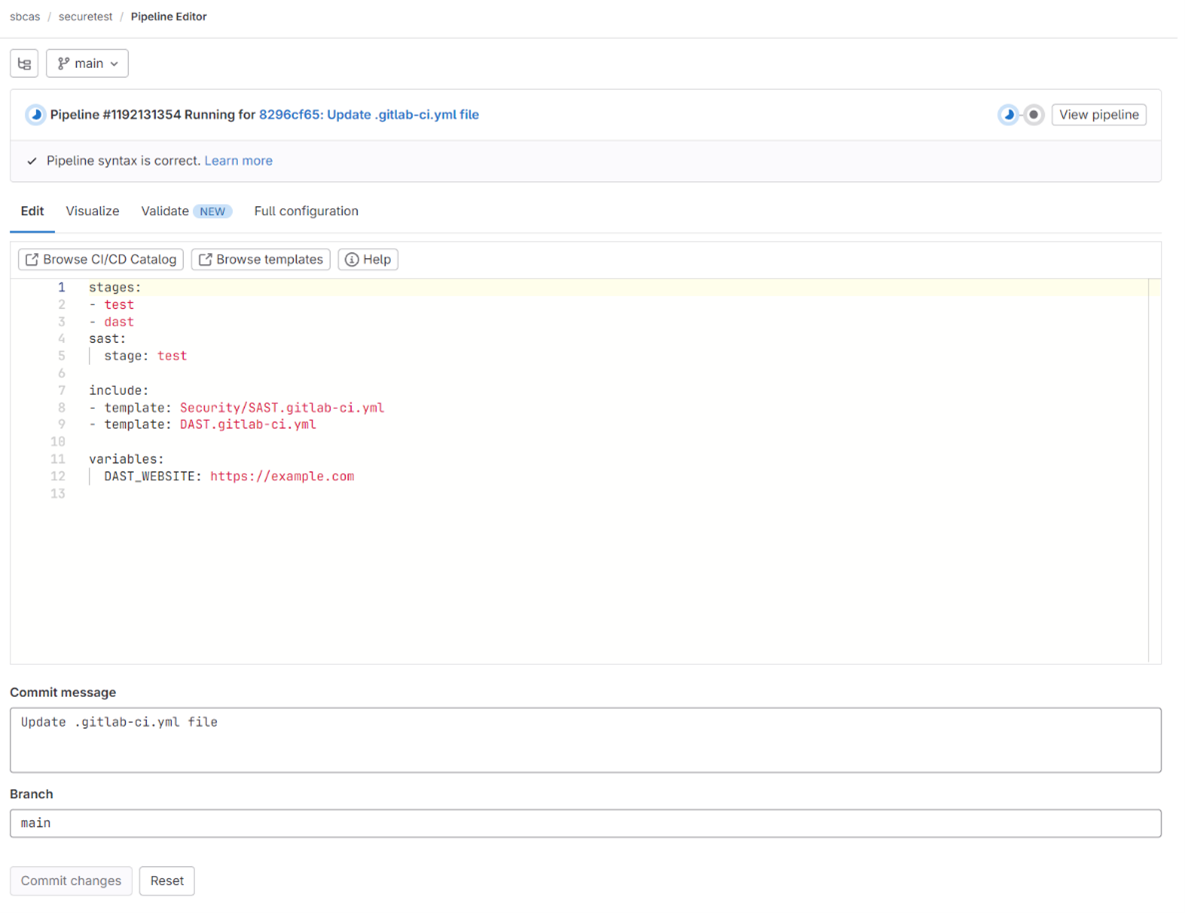Open the Full configuration tab
Image resolution: width=1185 pixels, height=913 pixels.
coord(306,212)
